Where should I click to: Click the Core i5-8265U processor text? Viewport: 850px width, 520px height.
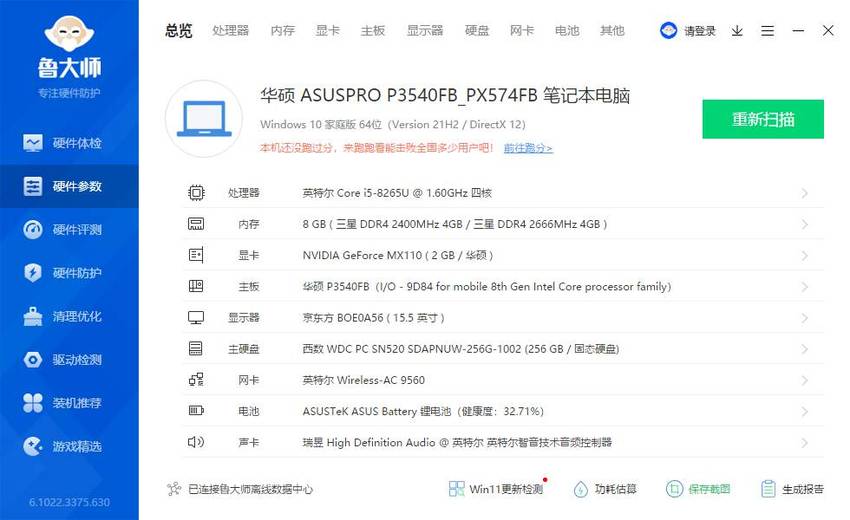[397, 193]
